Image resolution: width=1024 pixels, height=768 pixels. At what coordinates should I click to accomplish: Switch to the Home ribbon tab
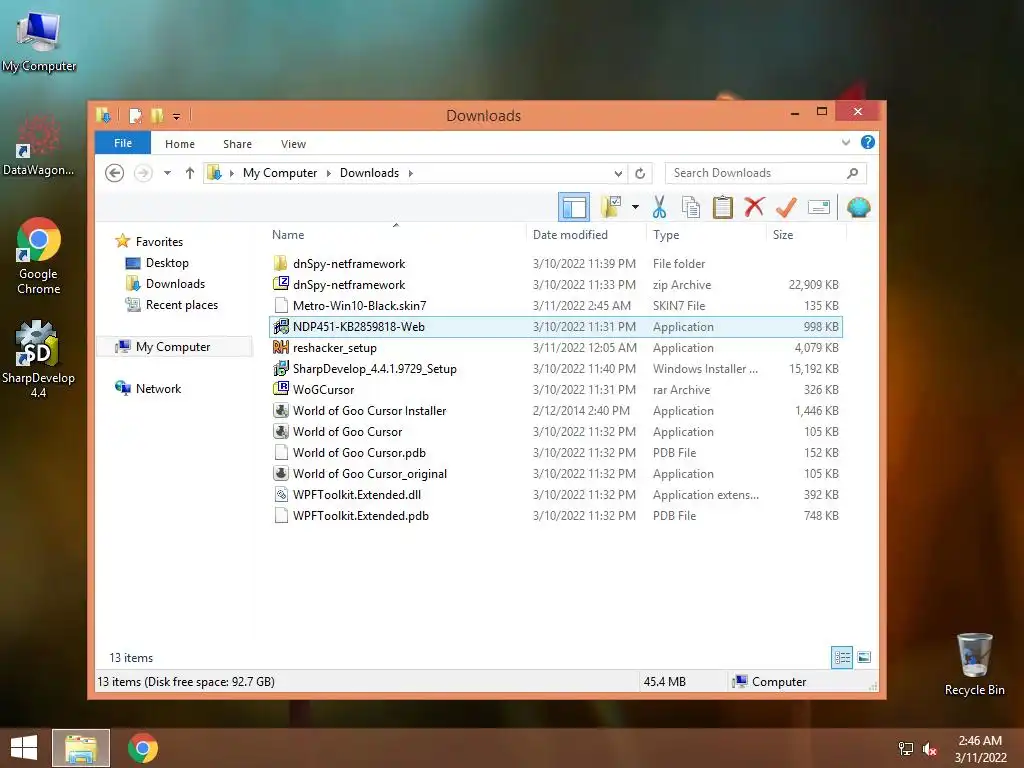(x=180, y=144)
